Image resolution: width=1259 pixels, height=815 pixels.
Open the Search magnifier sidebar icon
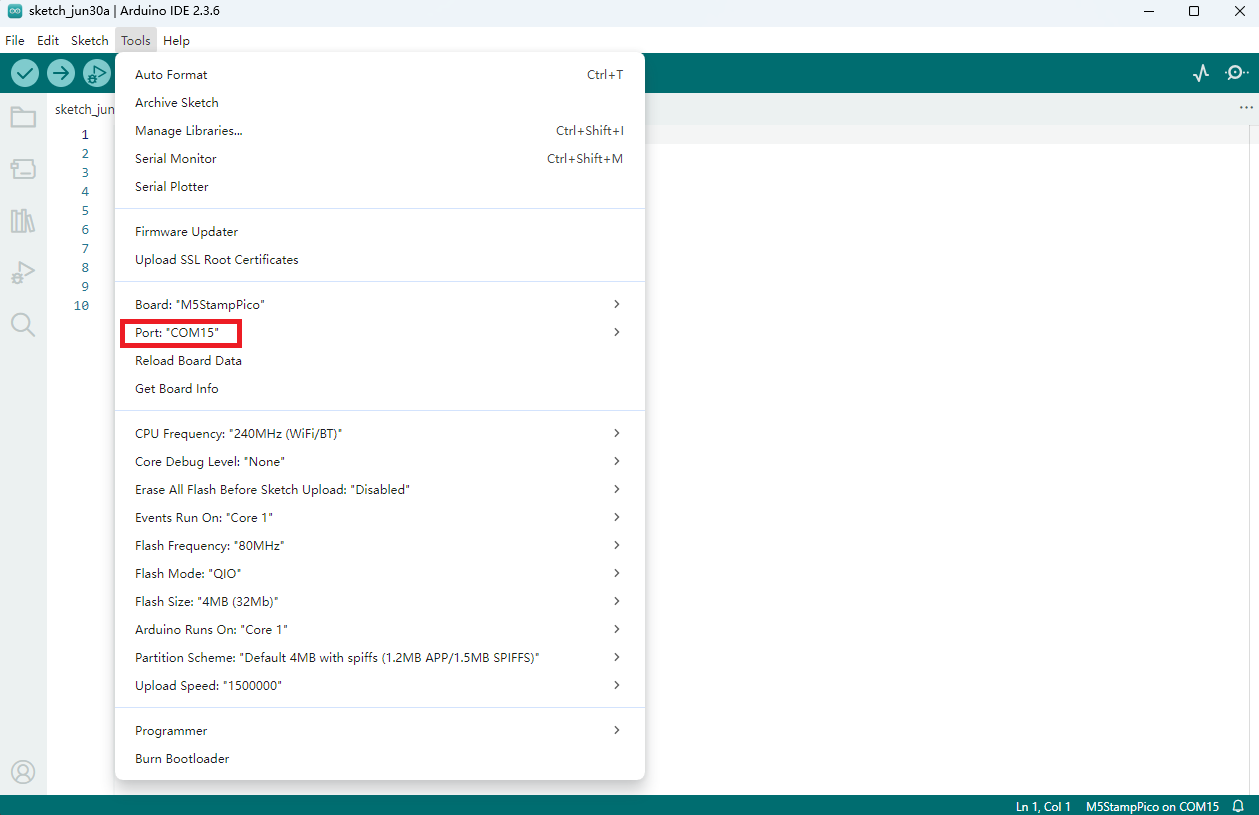point(23,325)
